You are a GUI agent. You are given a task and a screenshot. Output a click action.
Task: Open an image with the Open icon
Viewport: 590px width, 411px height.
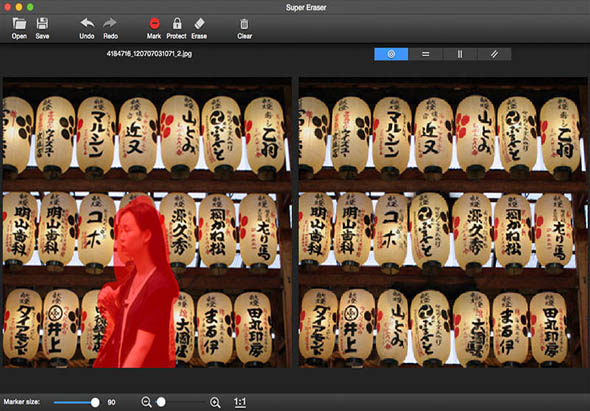[19, 28]
